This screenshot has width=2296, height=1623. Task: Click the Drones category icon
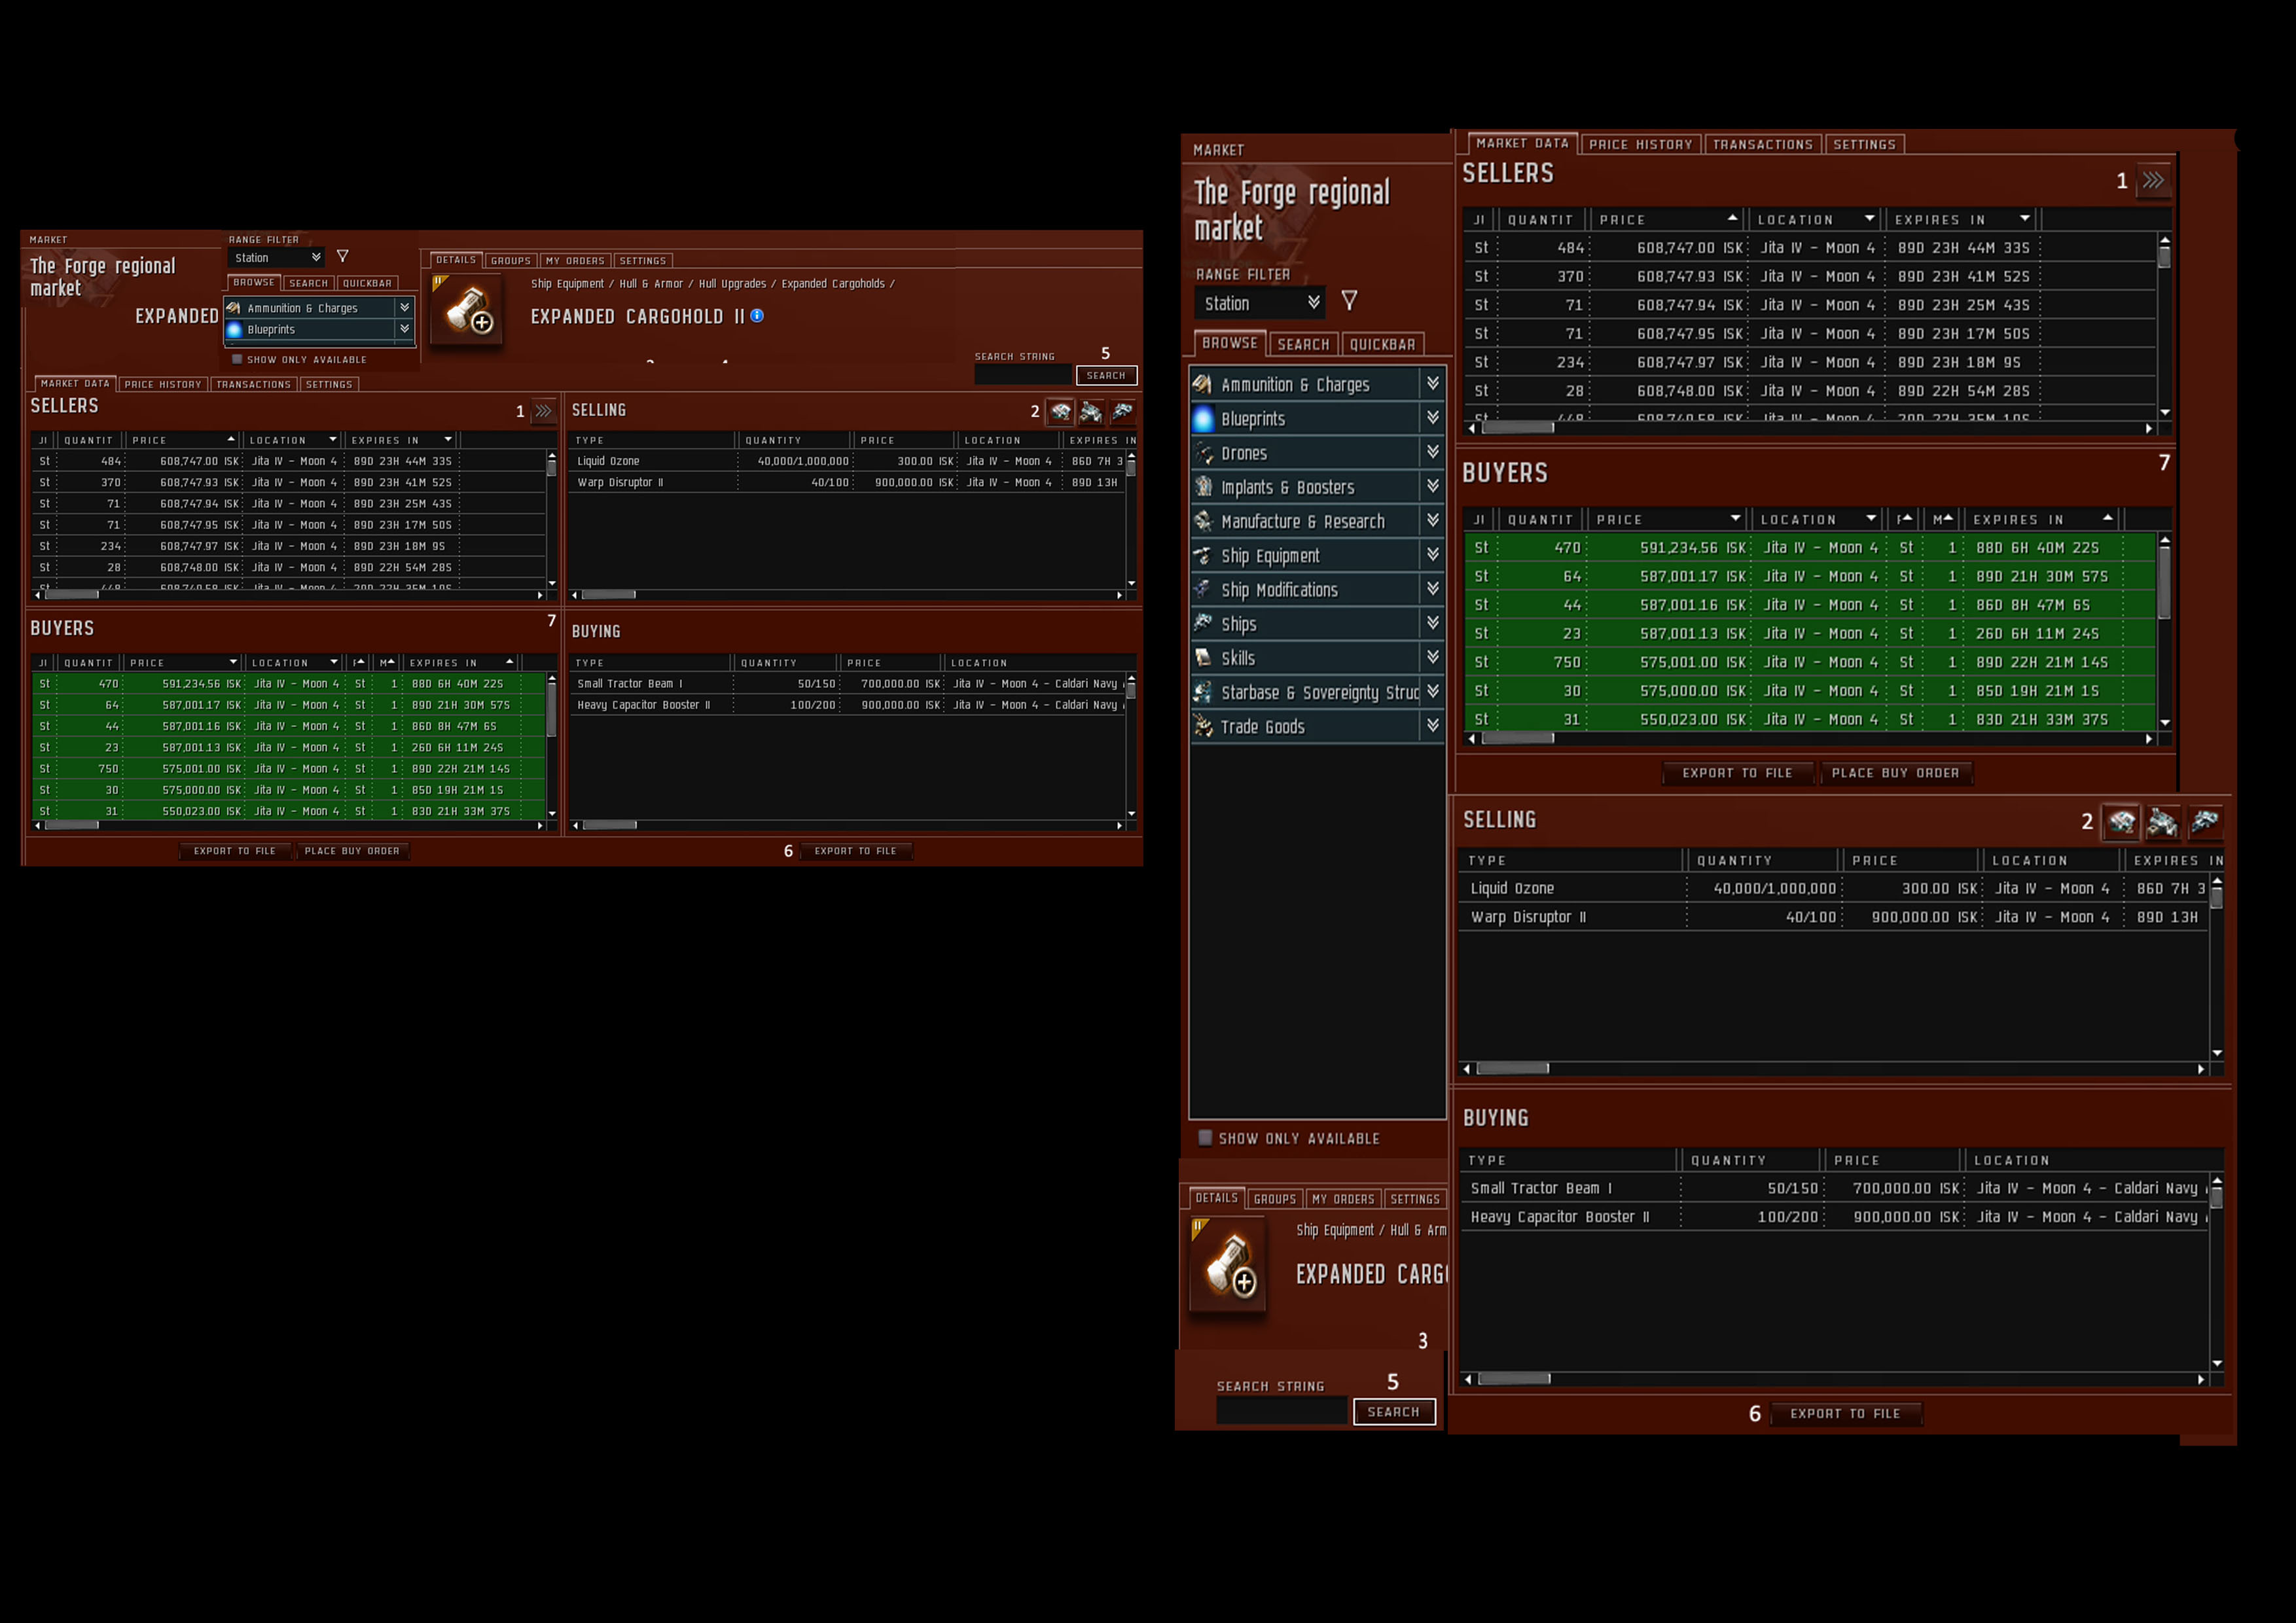(x=1203, y=453)
